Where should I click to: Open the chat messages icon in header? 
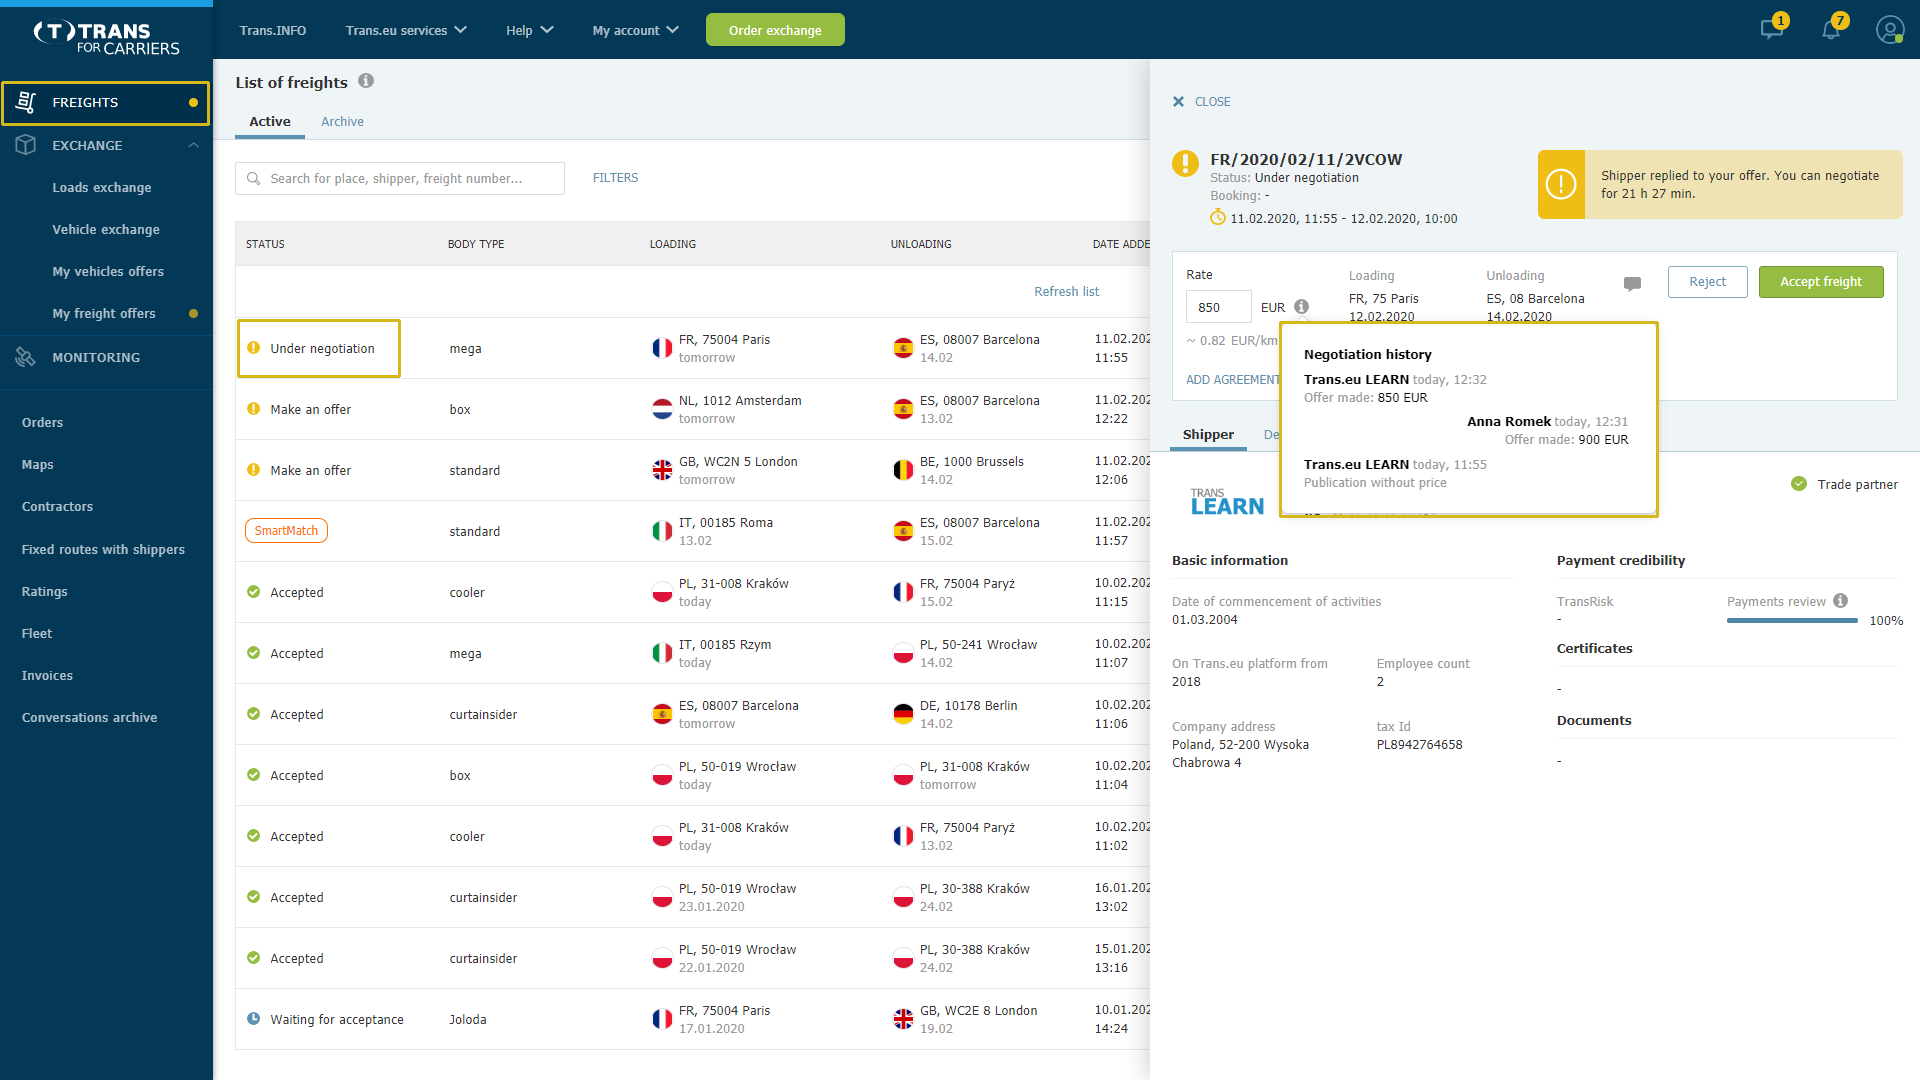pyautogui.click(x=1772, y=29)
